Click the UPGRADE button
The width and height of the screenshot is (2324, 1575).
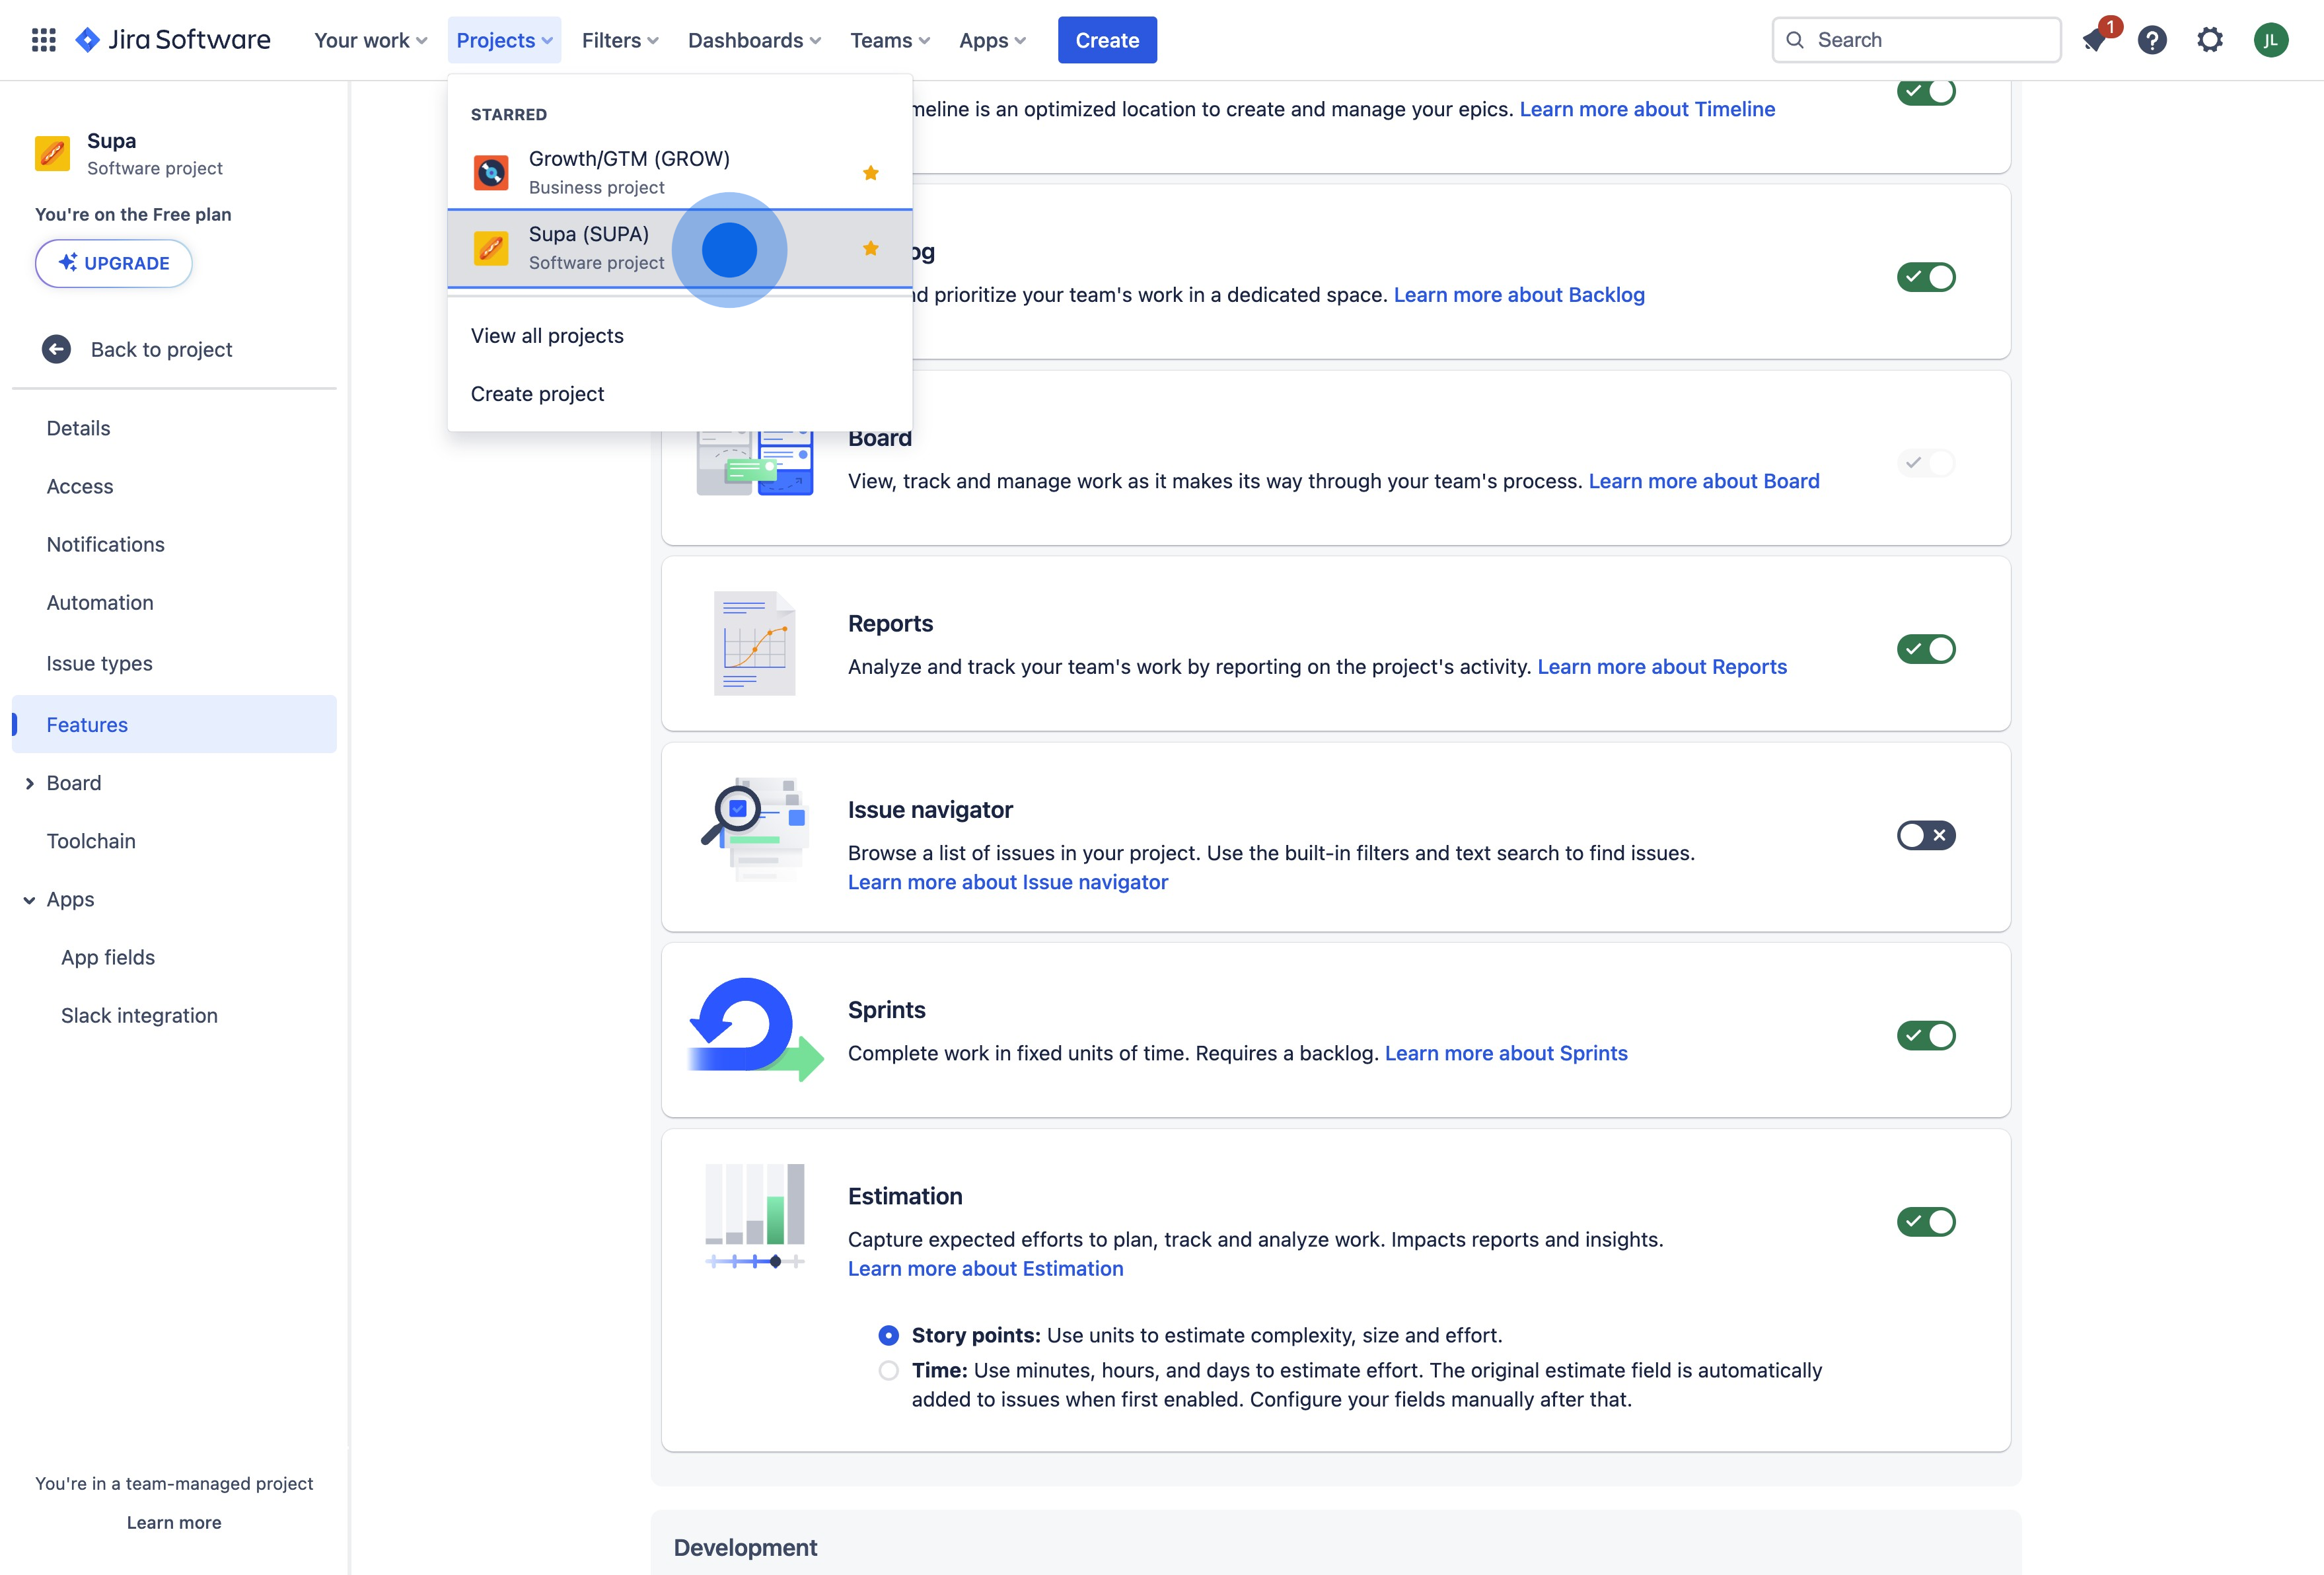point(114,263)
